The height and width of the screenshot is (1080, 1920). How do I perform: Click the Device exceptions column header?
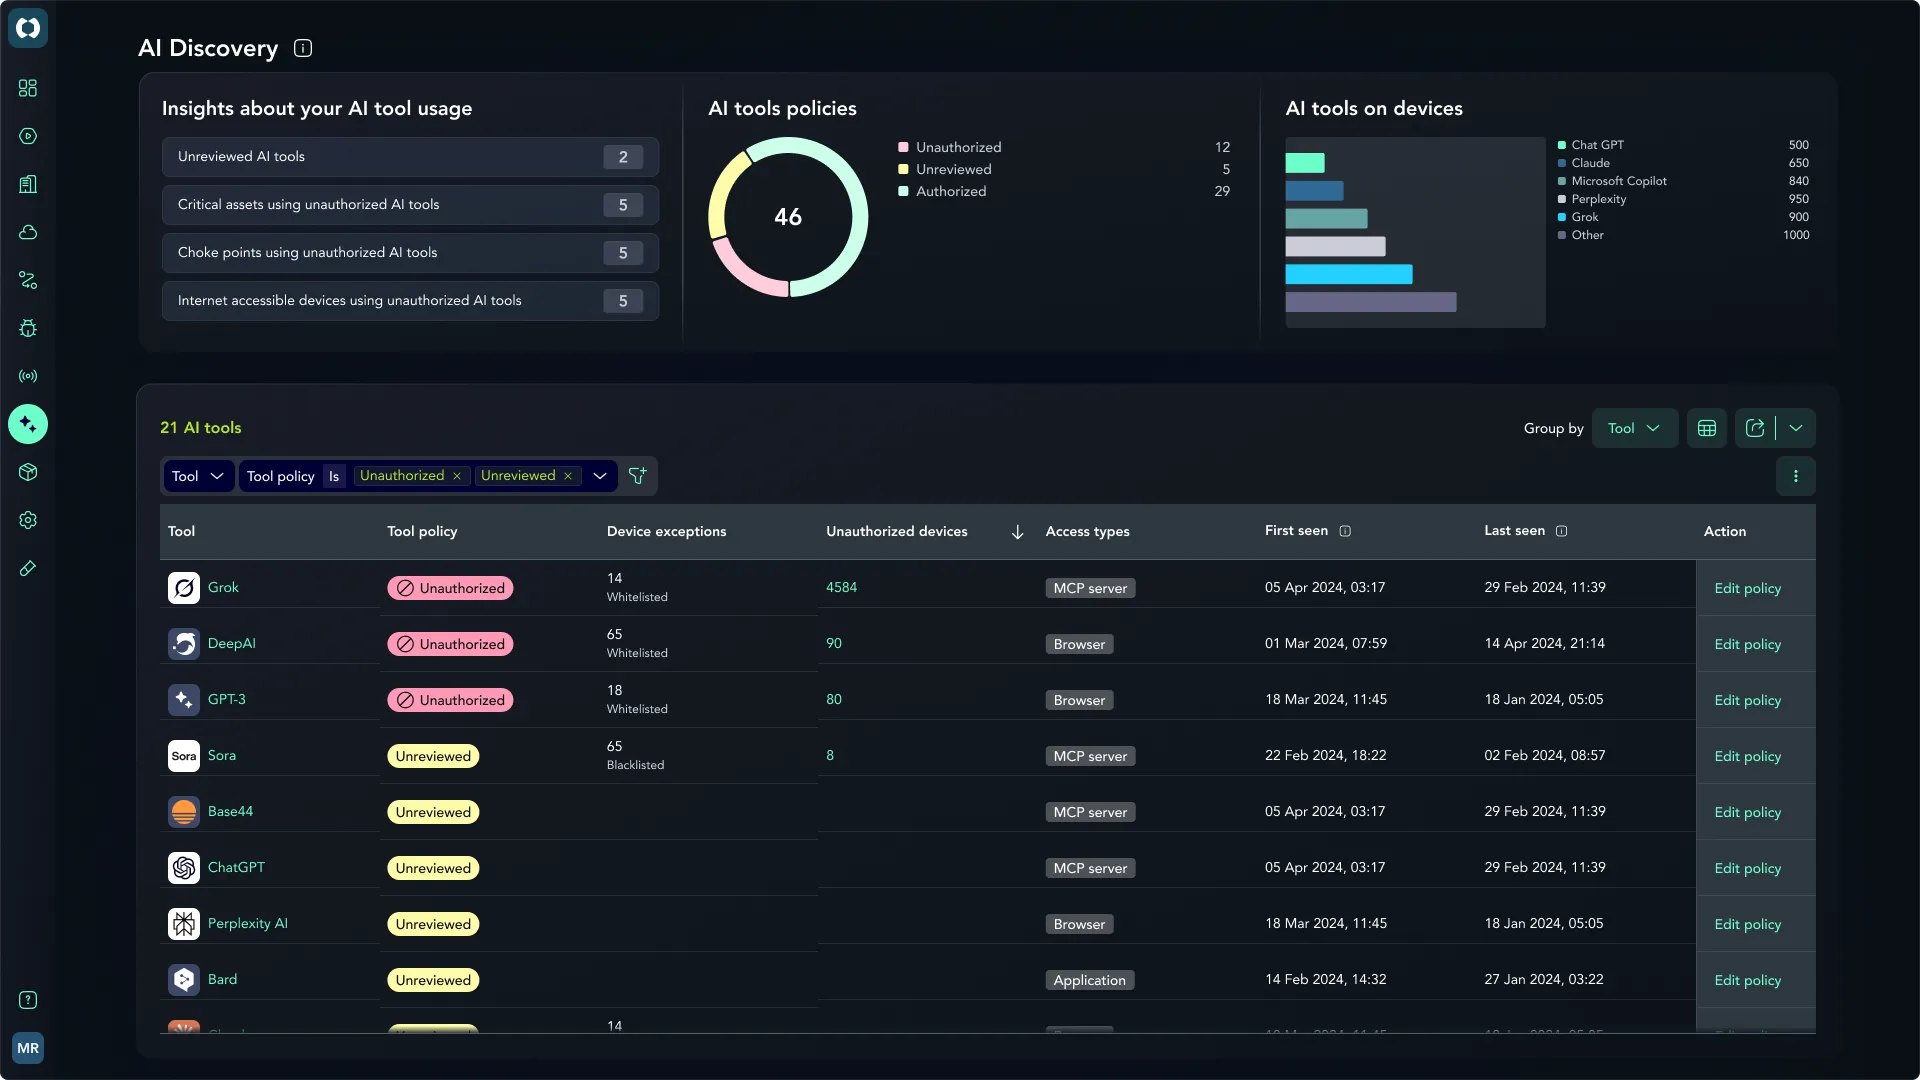click(666, 531)
